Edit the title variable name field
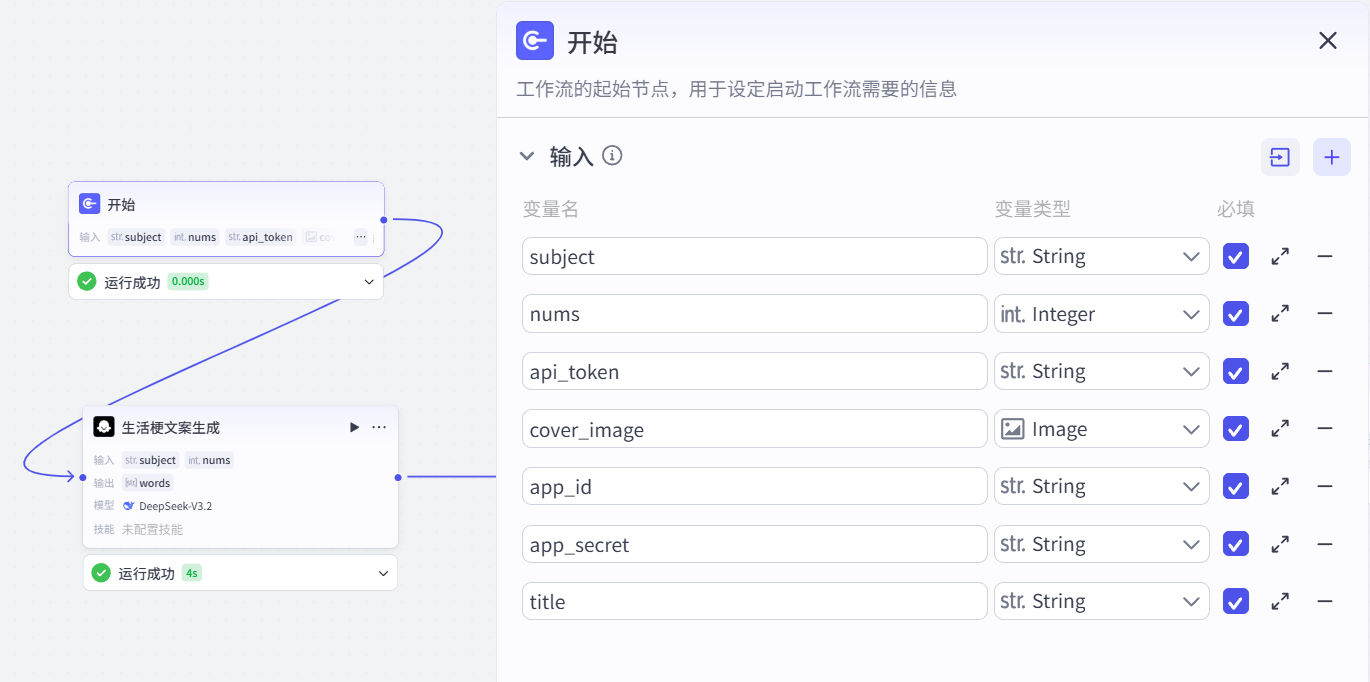Viewport: 1370px width, 682px height. tap(755, 601)
